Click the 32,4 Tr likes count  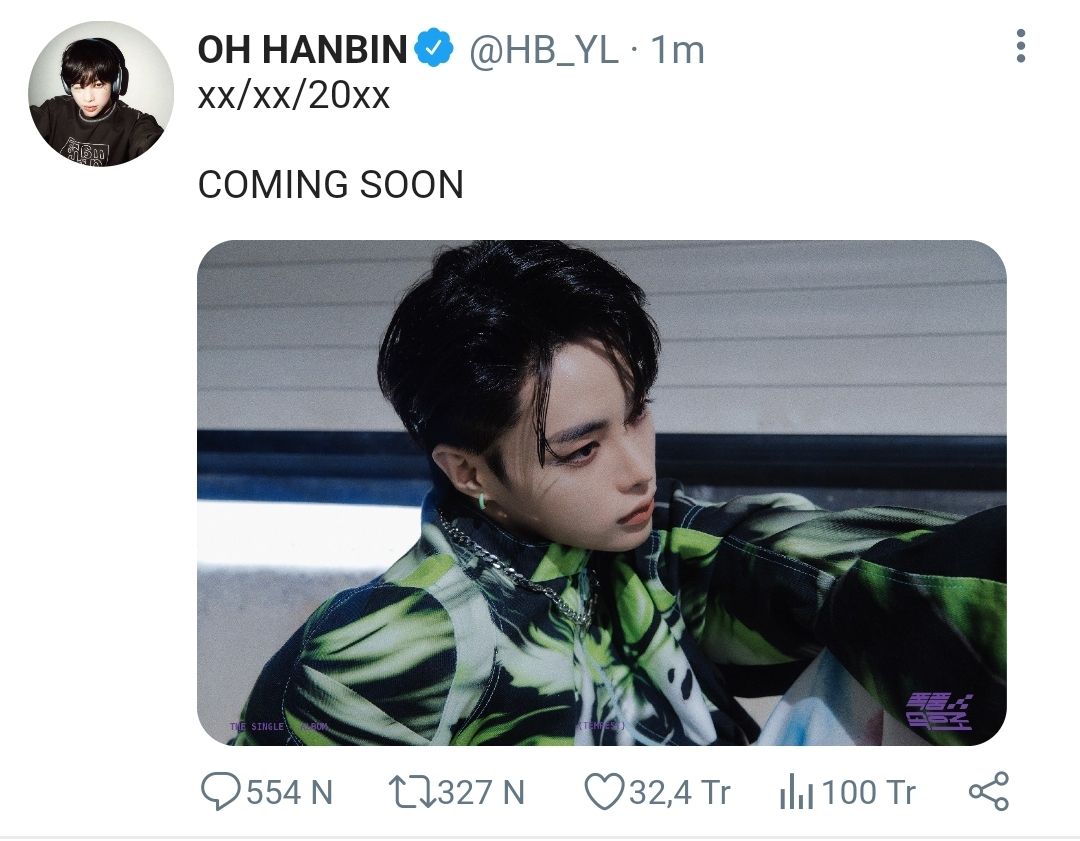pyautogui.click(x=679, y=792)
